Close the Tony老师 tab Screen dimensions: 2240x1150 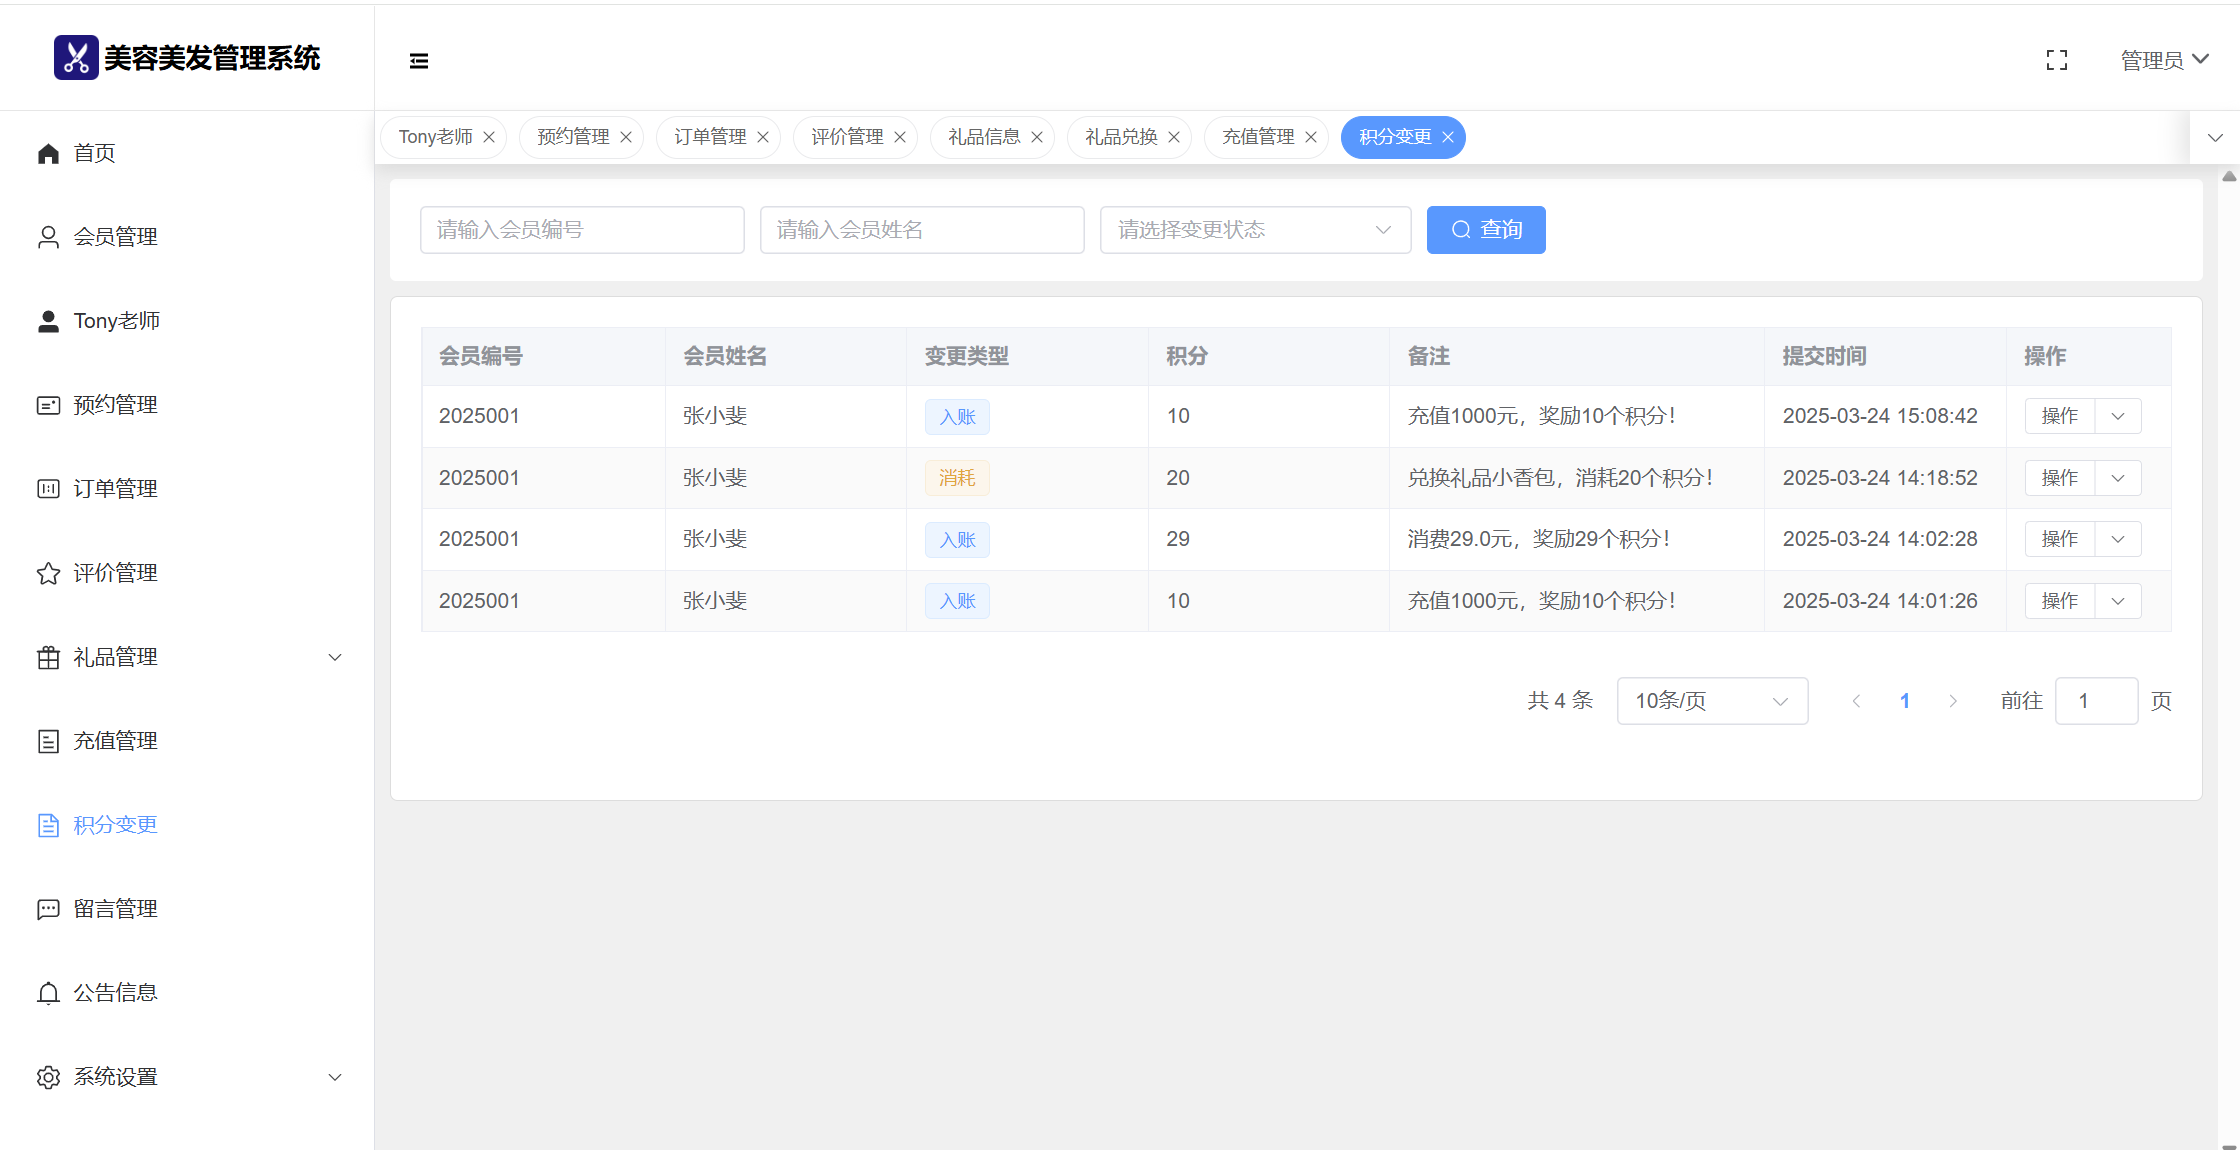[x=489, y=137]
